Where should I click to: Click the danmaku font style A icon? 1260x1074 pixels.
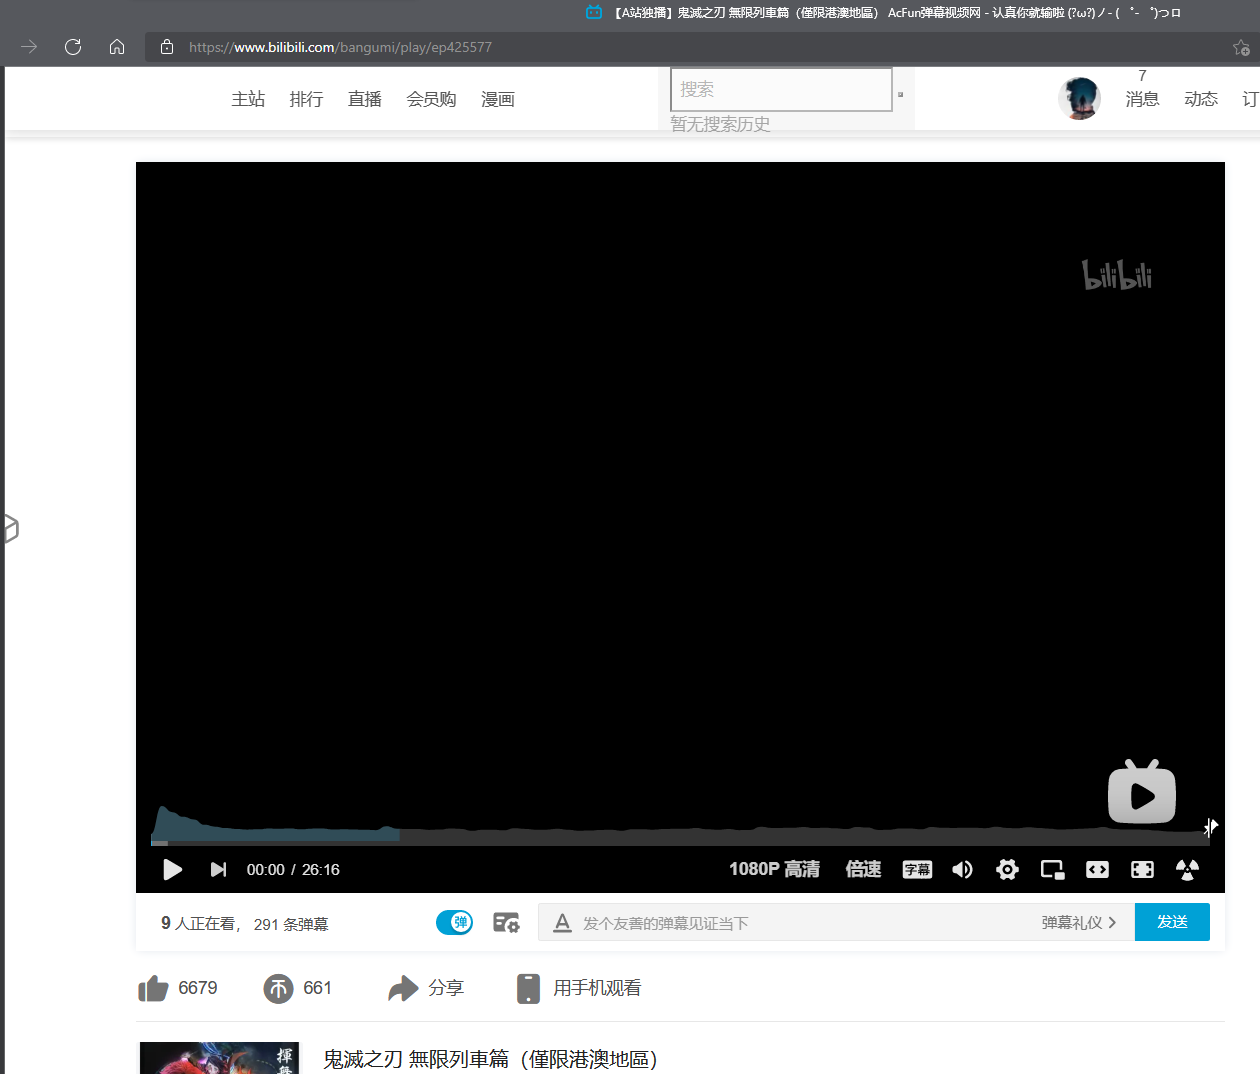(x=562, y=923)
